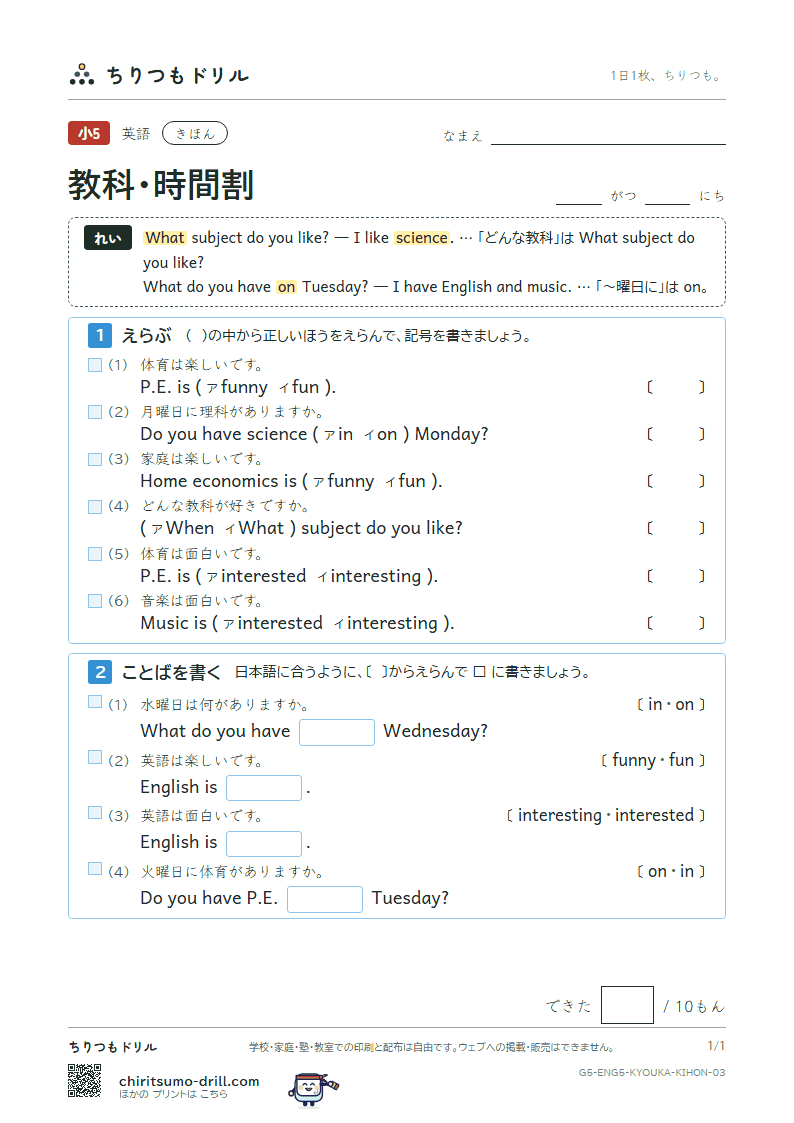The width and height of the screenshot is (794, 1123).
Task: Click the ことばを書く section heading
Action: coord(172,672)
